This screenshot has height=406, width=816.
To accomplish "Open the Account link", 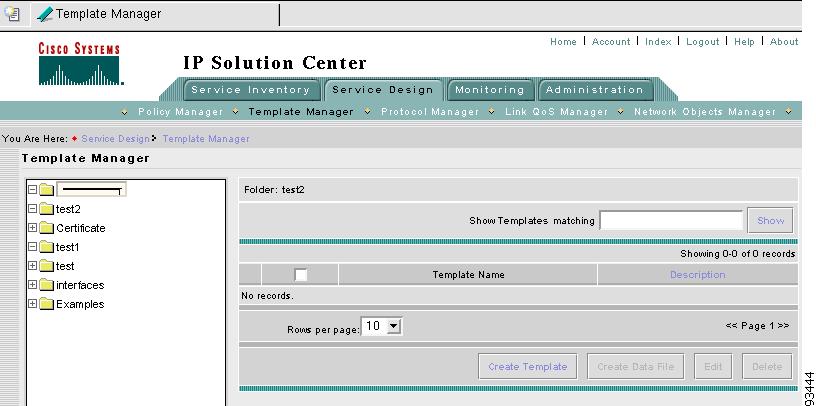I will [611, 42].
